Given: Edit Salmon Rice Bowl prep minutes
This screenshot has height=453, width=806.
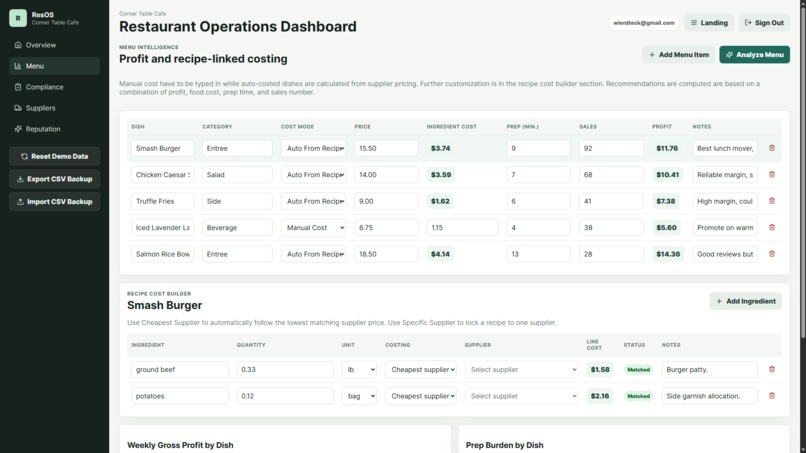Looking at the screenshot, I should [538, 254].
